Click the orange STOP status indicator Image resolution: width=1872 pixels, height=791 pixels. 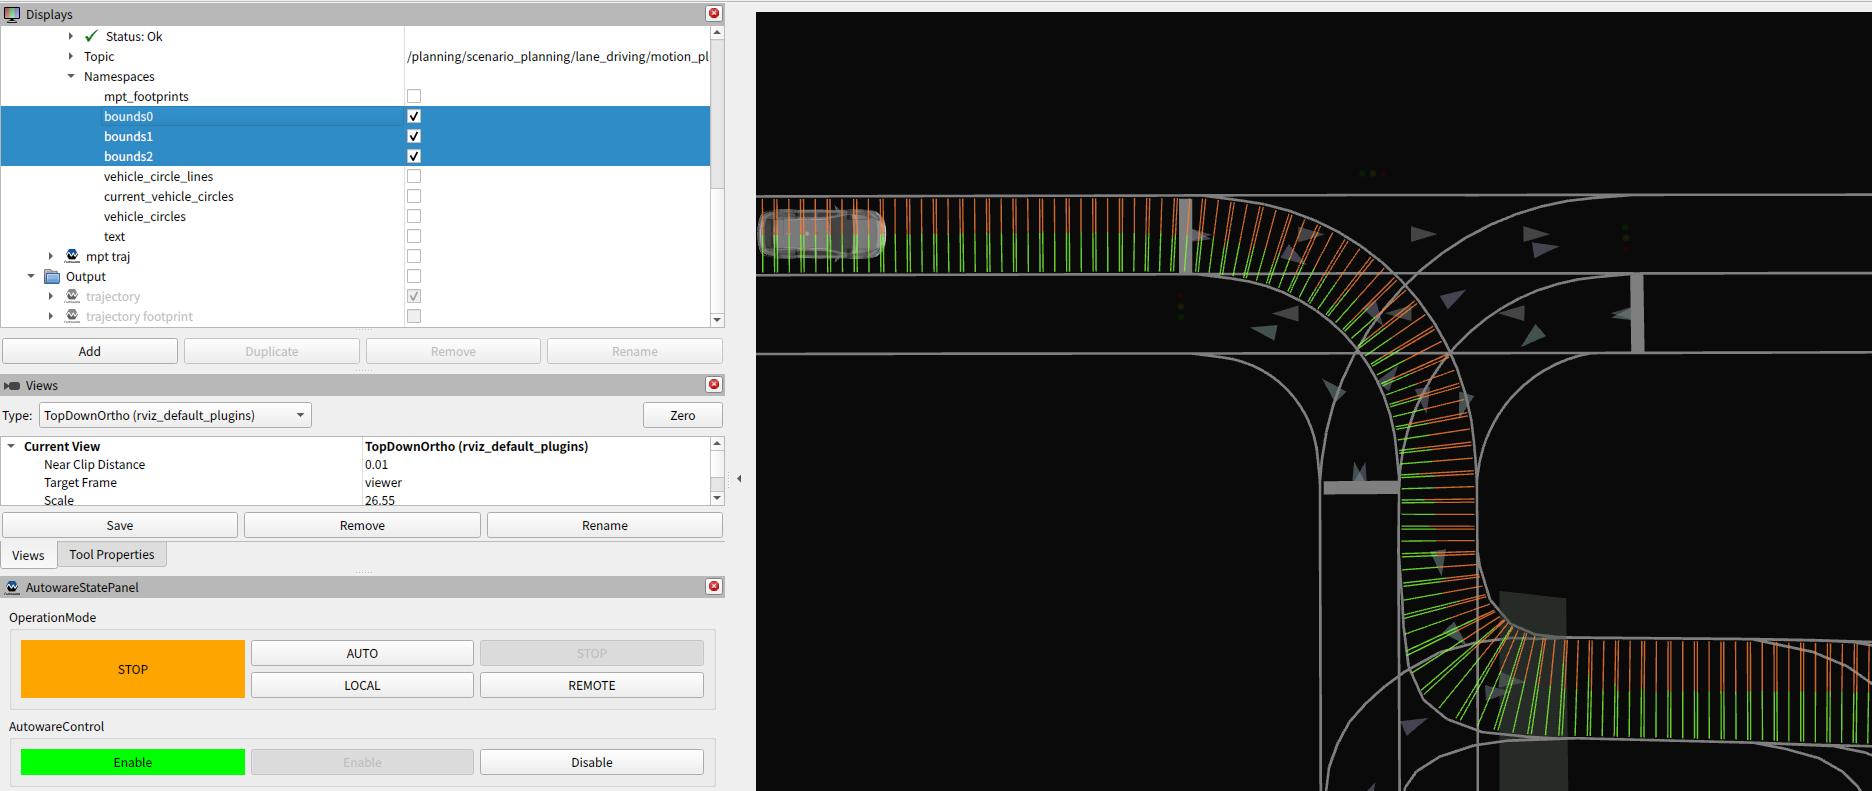point(133,669)
